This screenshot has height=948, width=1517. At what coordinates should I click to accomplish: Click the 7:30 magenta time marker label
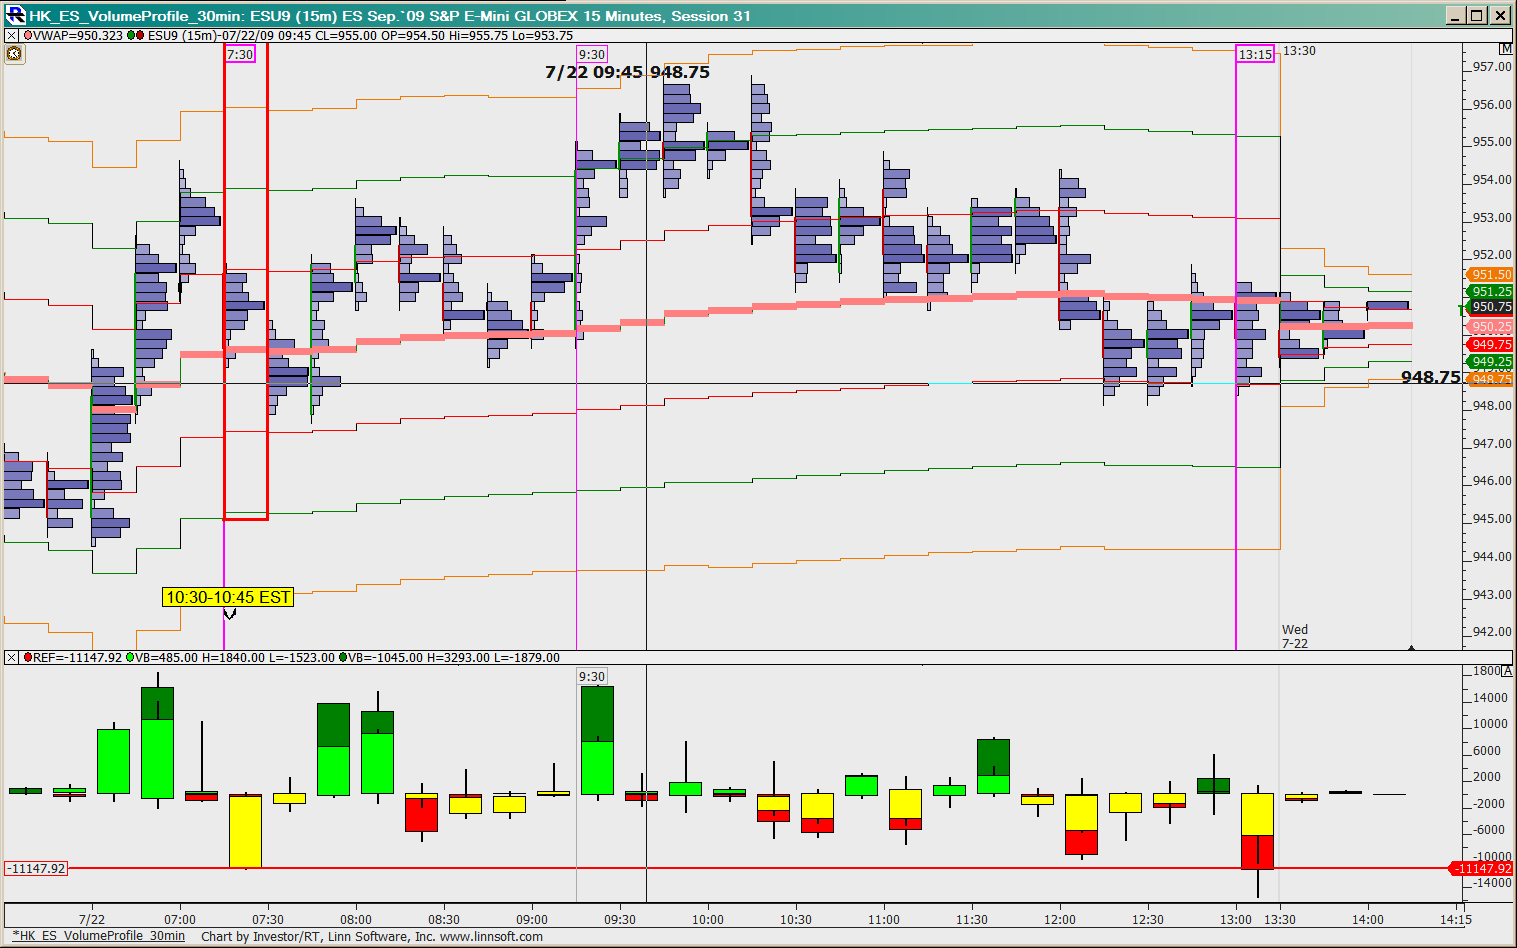(x=240, y=55)
